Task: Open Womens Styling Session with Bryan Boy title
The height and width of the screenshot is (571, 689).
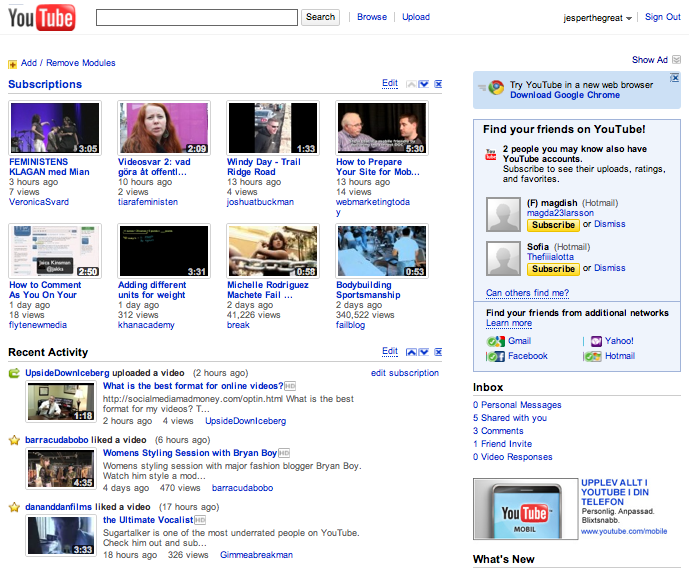Action: (190, 453)
